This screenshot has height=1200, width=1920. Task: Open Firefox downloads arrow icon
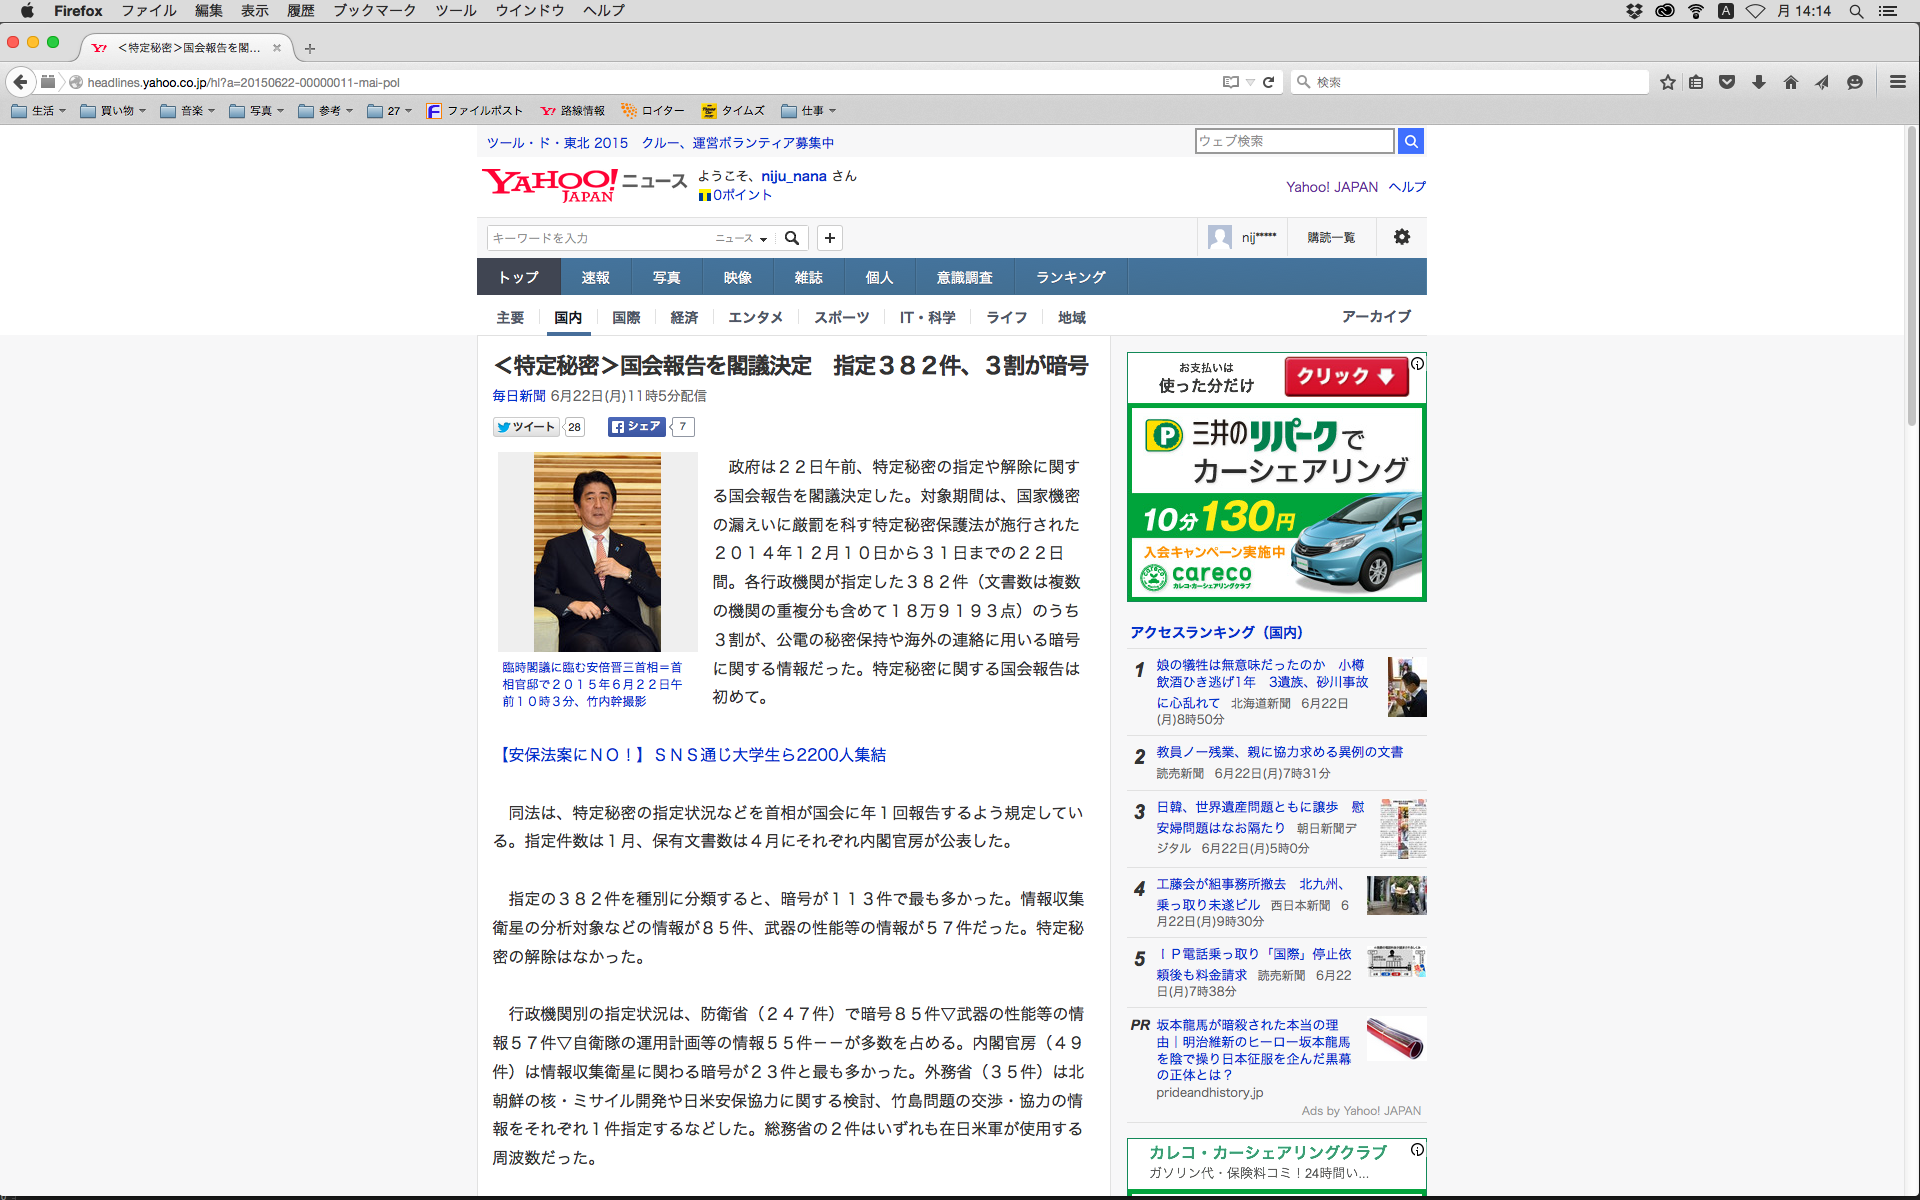tap(1759, 82)
